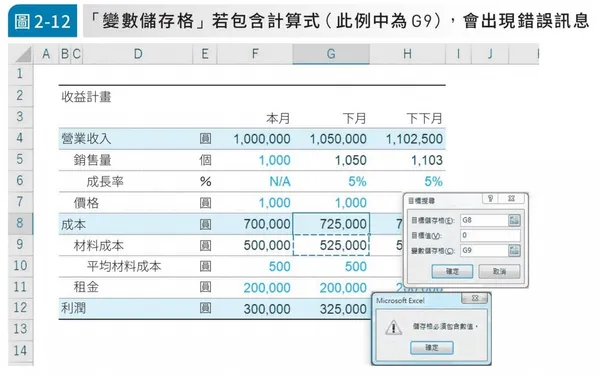This screenshot has width=600, height=376.
Task: Click the dashed-border cell showing 525,000
Action: pos(331,245)
